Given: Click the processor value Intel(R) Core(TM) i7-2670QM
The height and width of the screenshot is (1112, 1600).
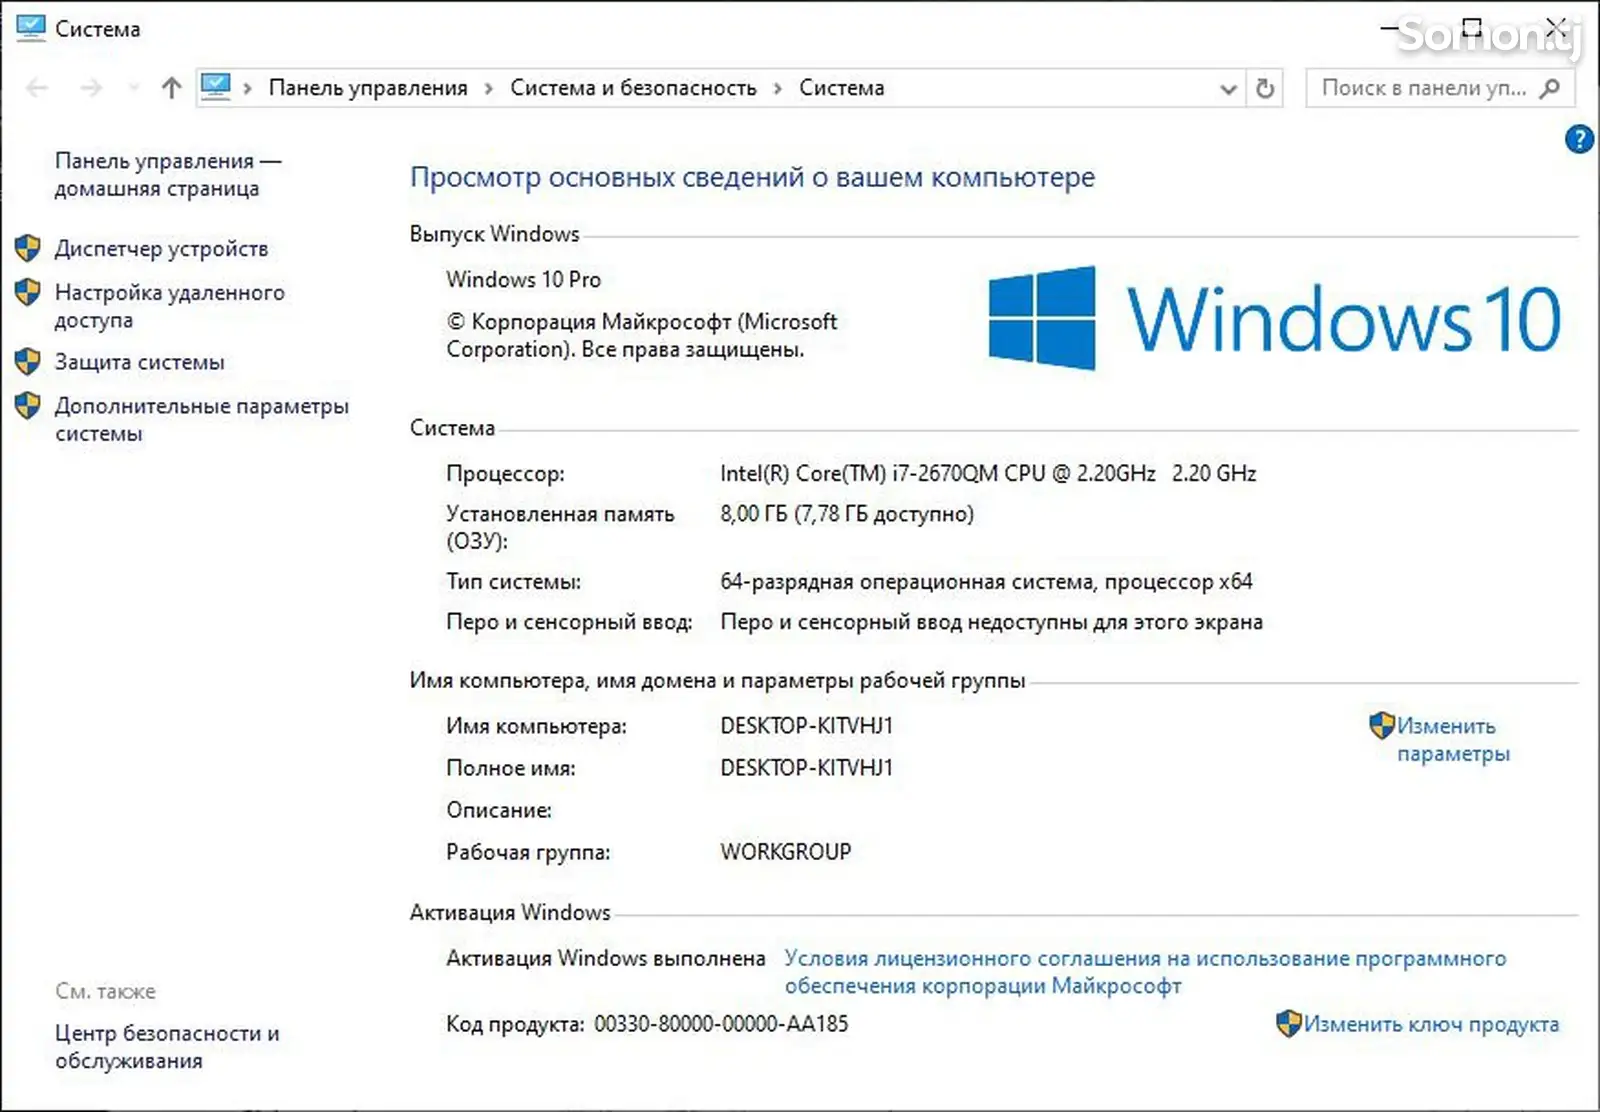Looking at the screenshot, I should click(988, 473).
